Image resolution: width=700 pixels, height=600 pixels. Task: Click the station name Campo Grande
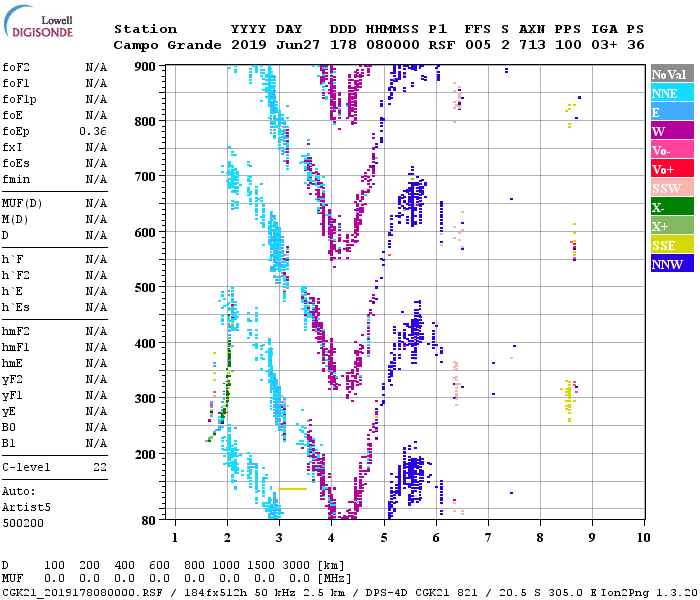pos(167,45)
